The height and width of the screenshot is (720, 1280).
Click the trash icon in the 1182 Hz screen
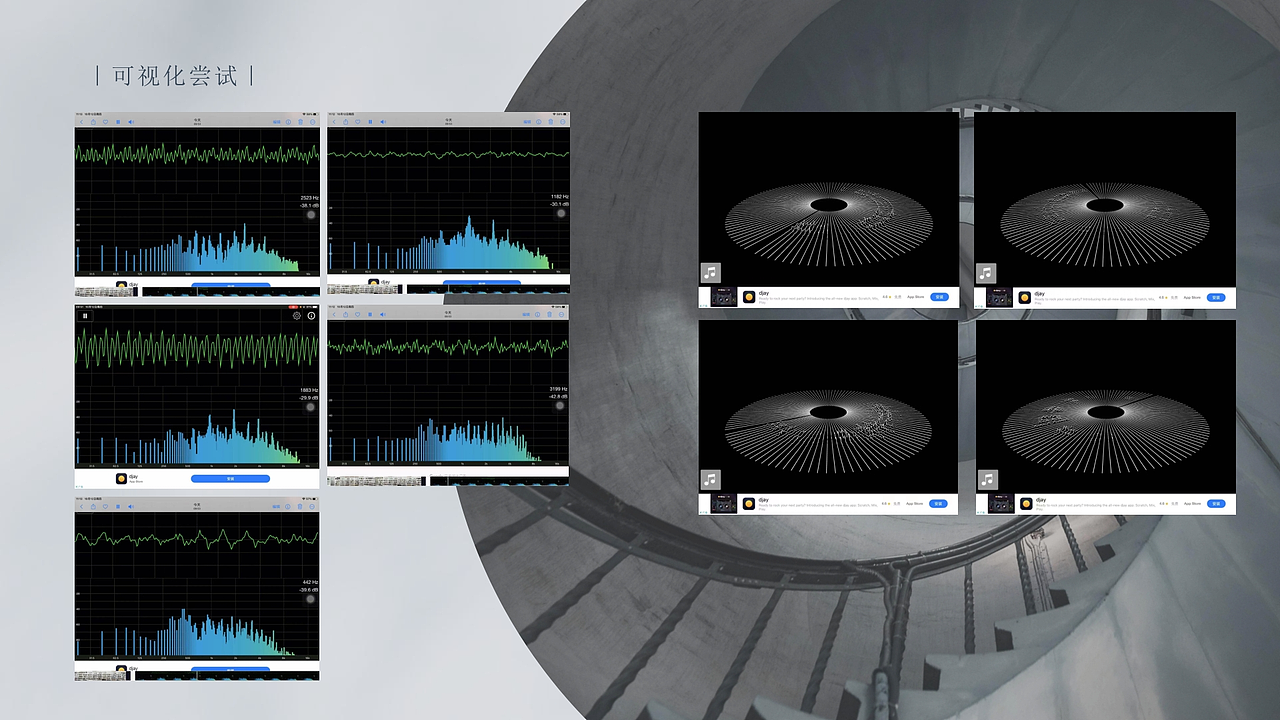(551, 122)
